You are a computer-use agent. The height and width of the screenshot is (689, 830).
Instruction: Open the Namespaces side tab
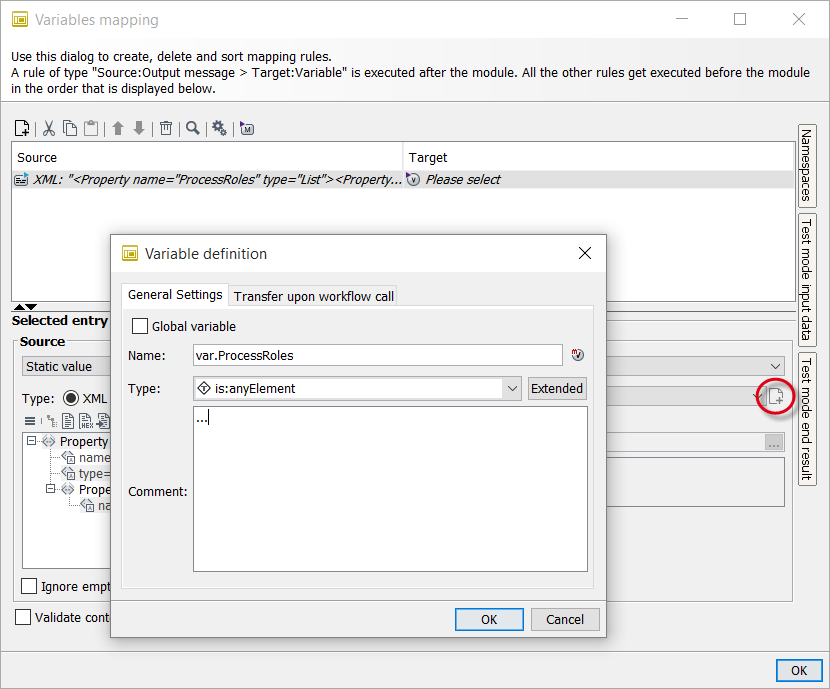807,166
